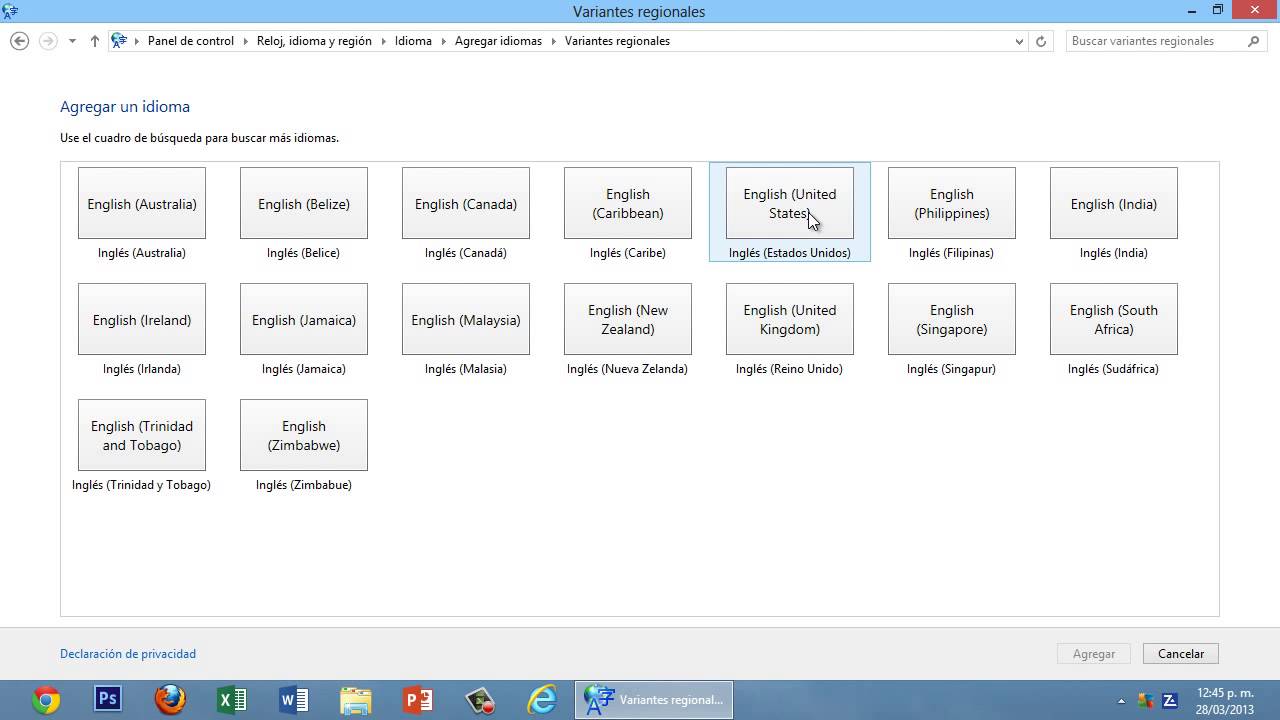Click the search magnifier icon
The image size is (1280, 720).
coord(1253,41)
